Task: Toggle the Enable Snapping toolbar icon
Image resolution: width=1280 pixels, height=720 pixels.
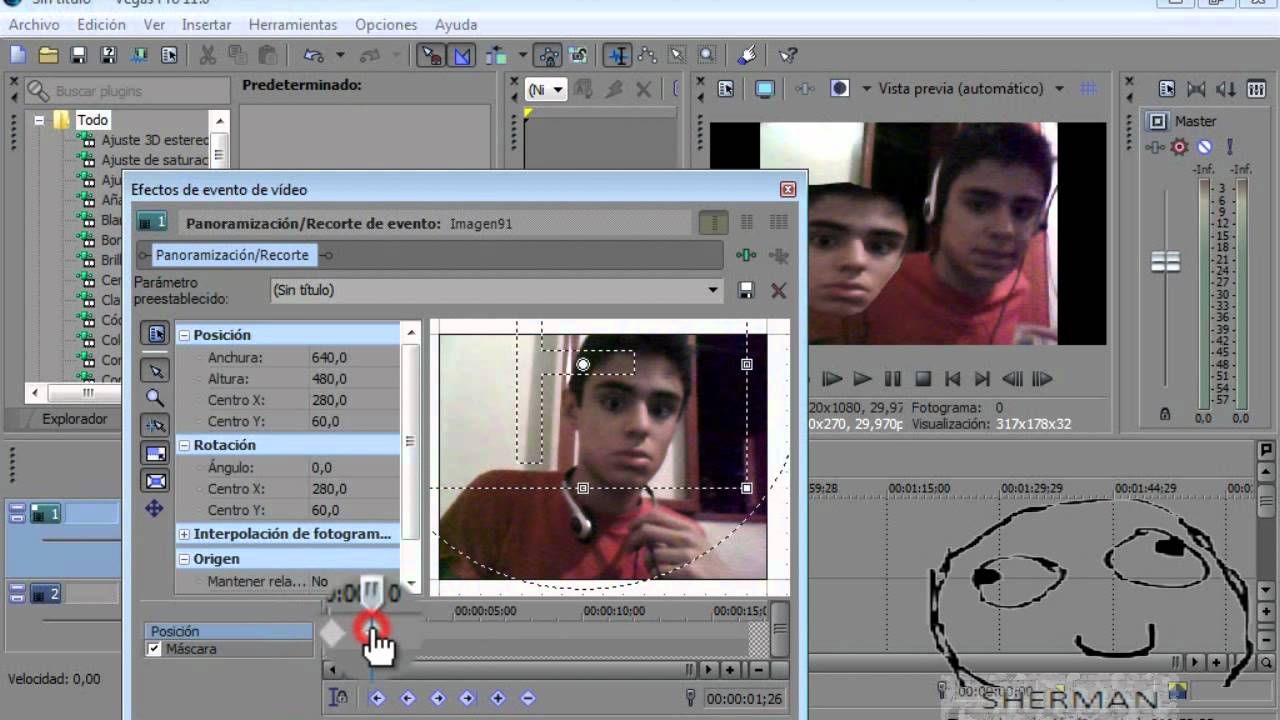Action: pos(431,56)
